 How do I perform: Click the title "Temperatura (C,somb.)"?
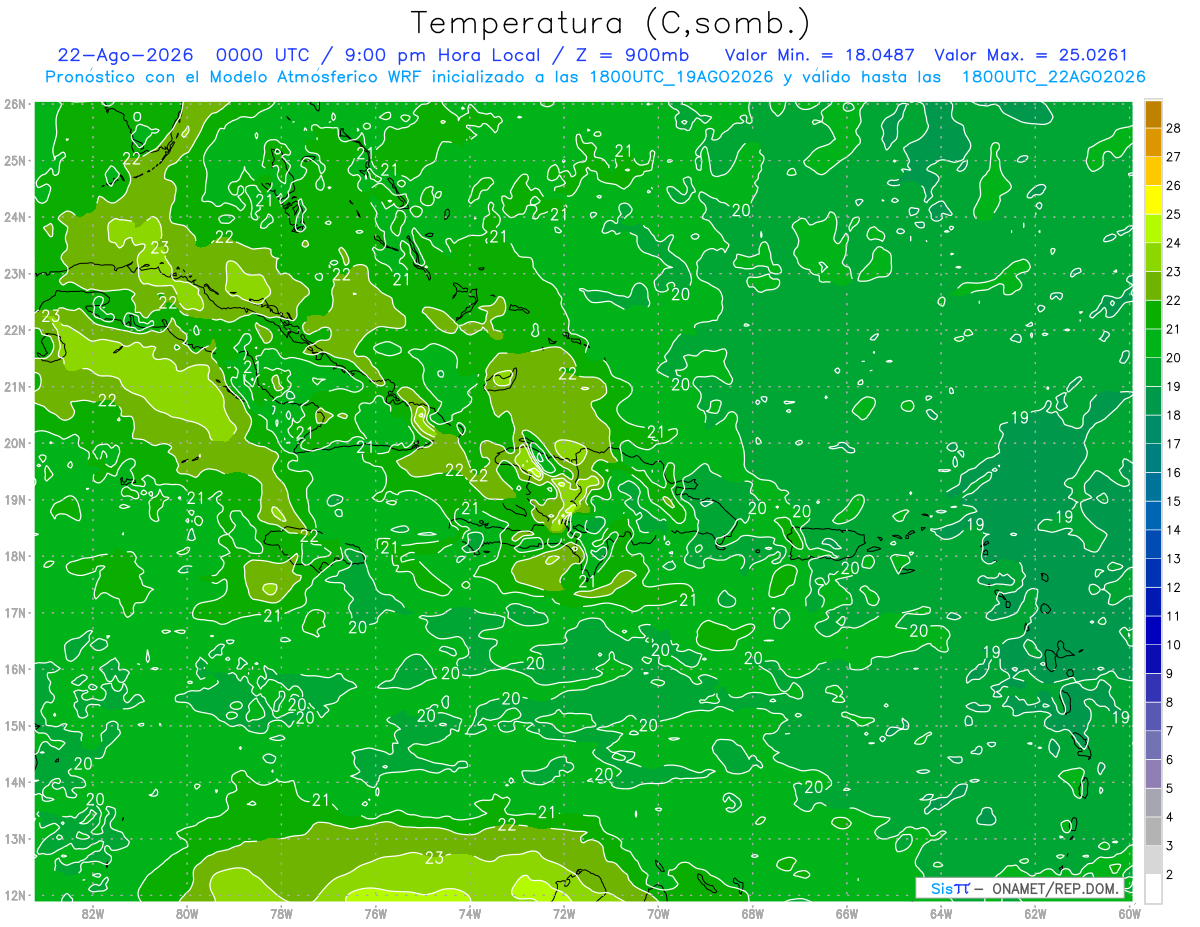(610, 23)
